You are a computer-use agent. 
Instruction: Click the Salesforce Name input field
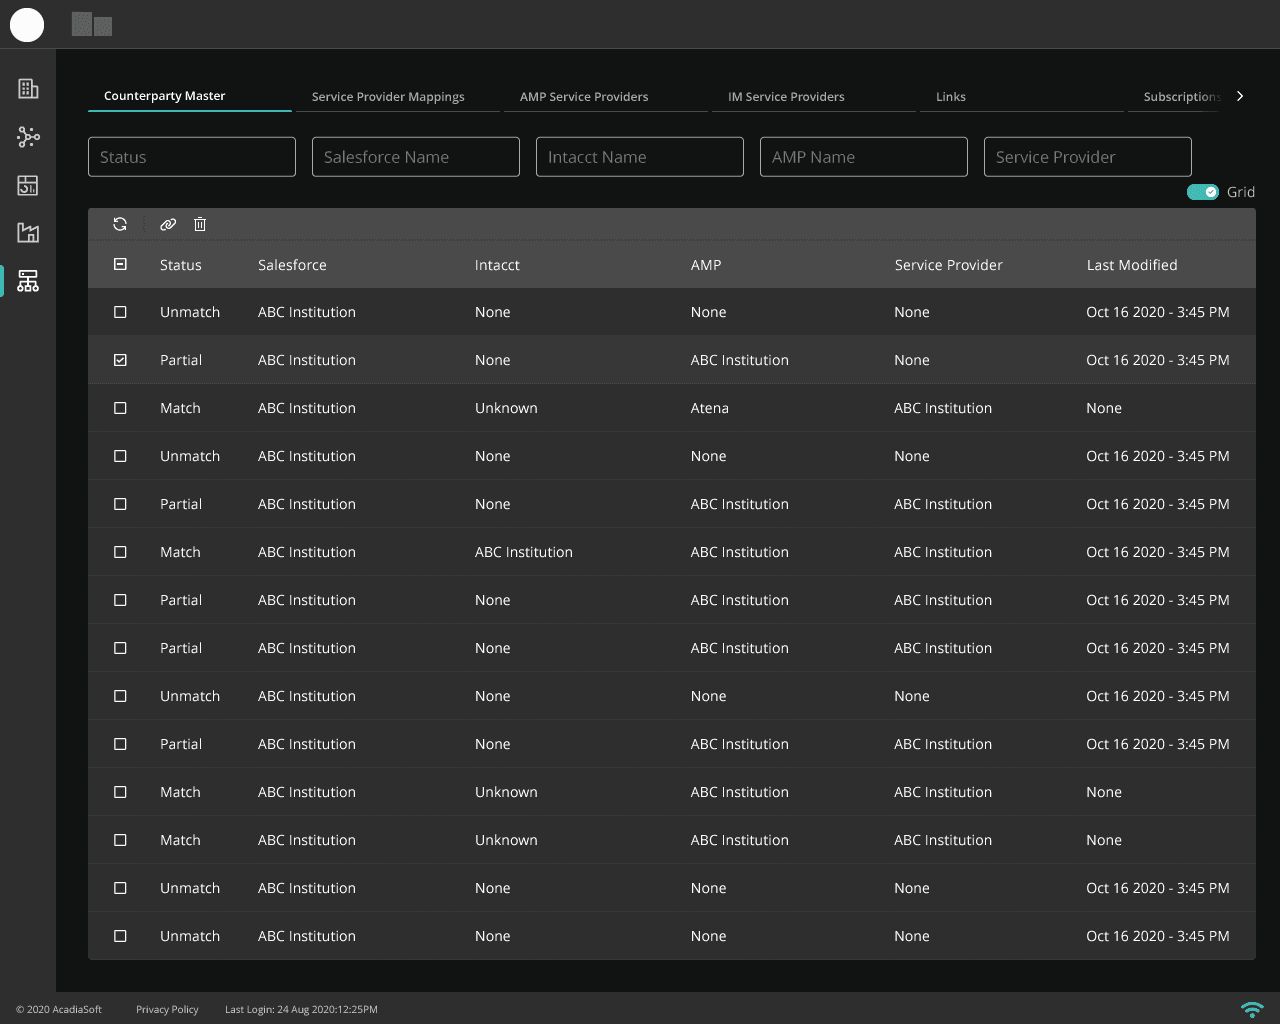click(415, 157)
